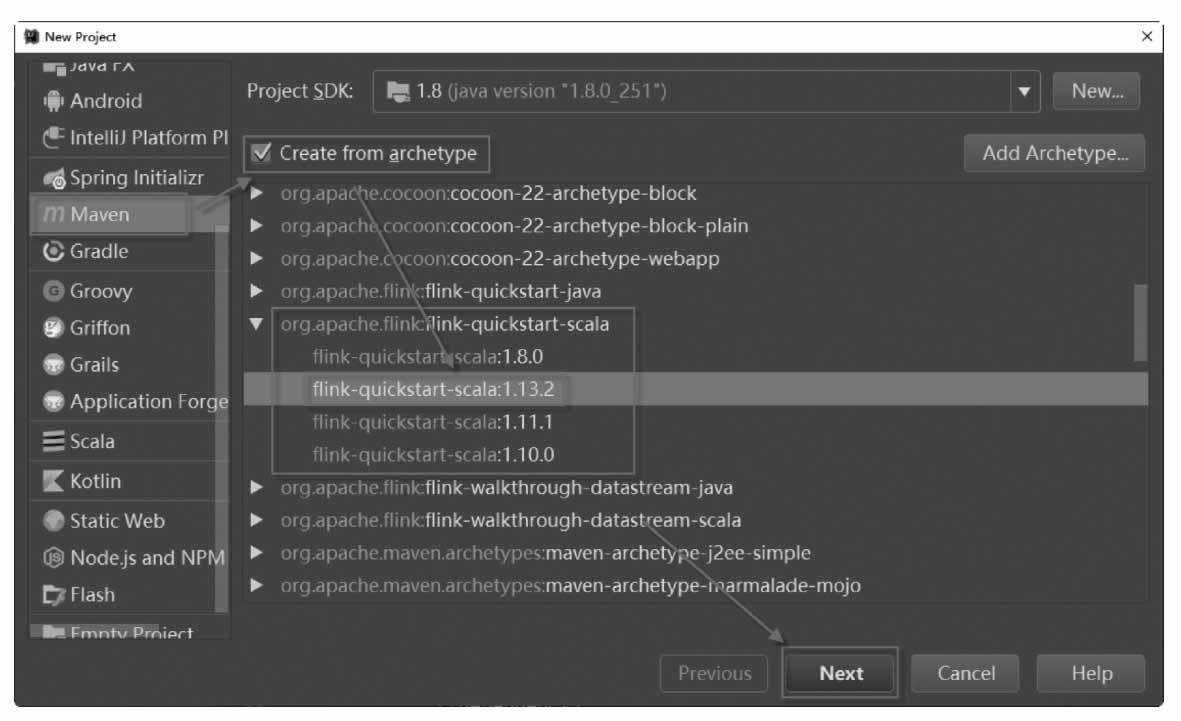Open the Add Archetype dialog button

coord(1054,154)
